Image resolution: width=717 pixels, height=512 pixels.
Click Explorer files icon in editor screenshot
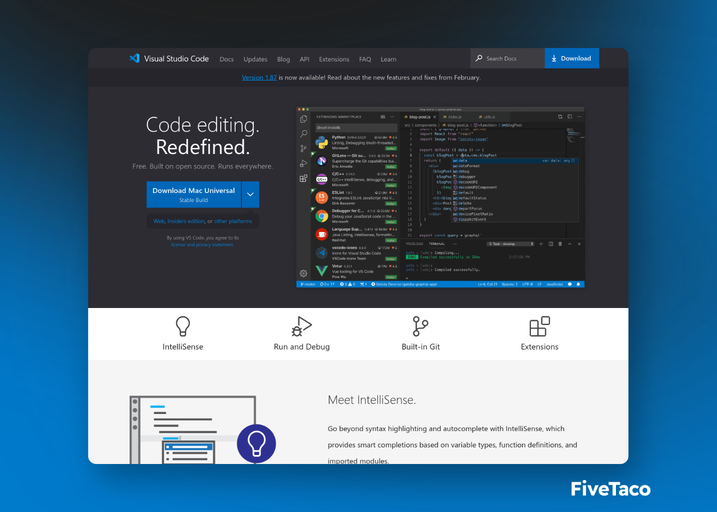point(303,119)
